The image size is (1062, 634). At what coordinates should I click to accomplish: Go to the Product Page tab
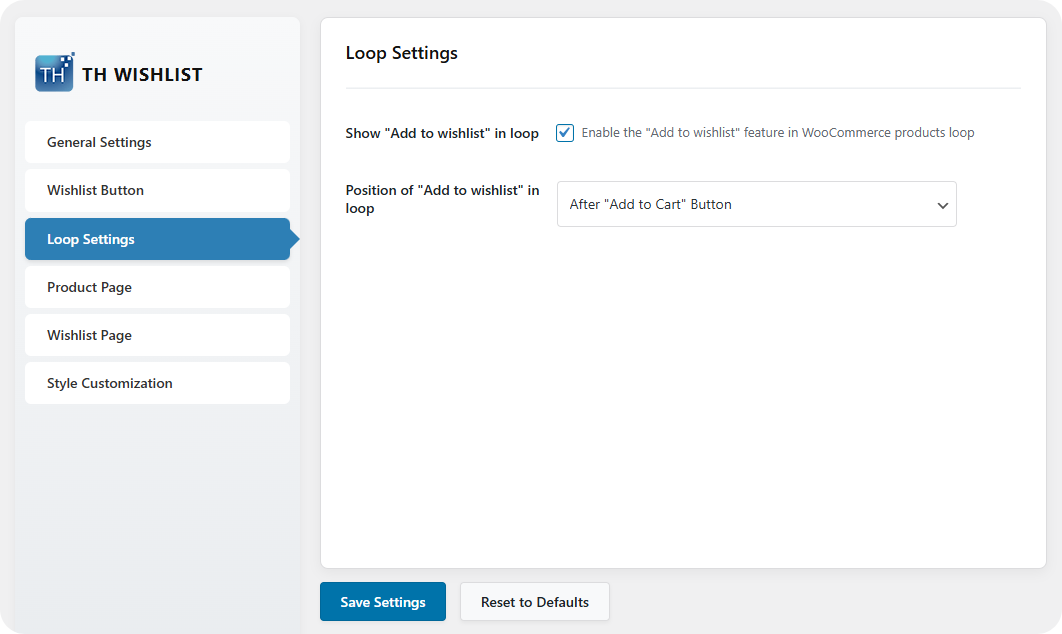point(157,287)
